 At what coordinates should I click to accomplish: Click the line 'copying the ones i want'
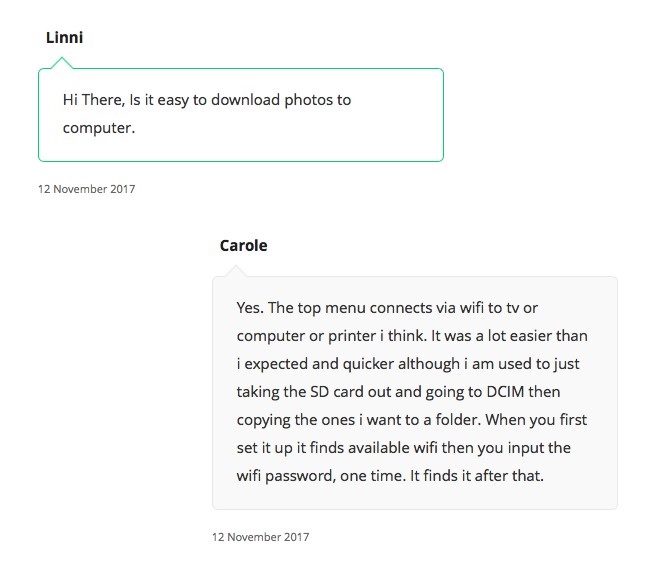click(x=411, y=420)
